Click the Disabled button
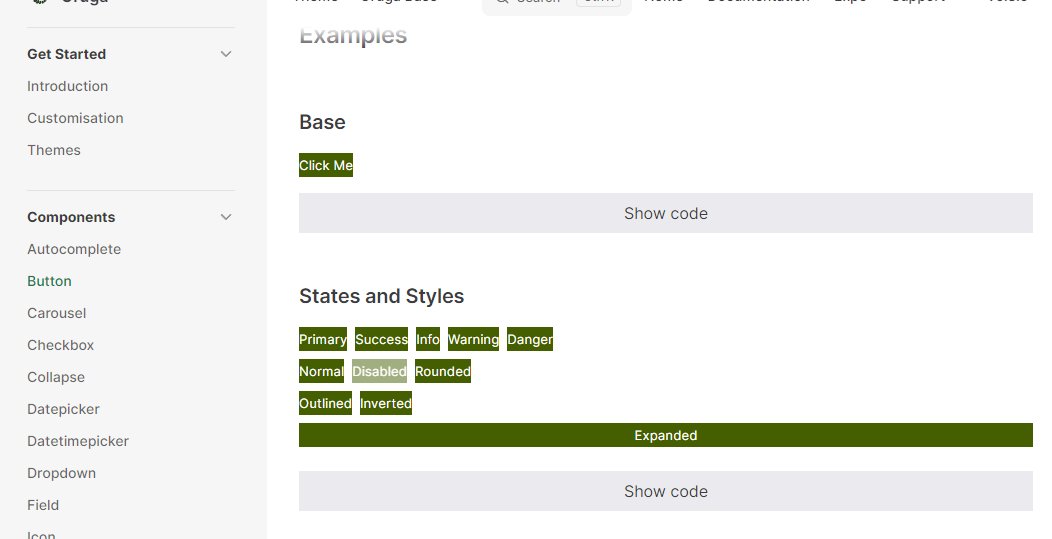This screenshot has height=539, width=1052. 379,371
